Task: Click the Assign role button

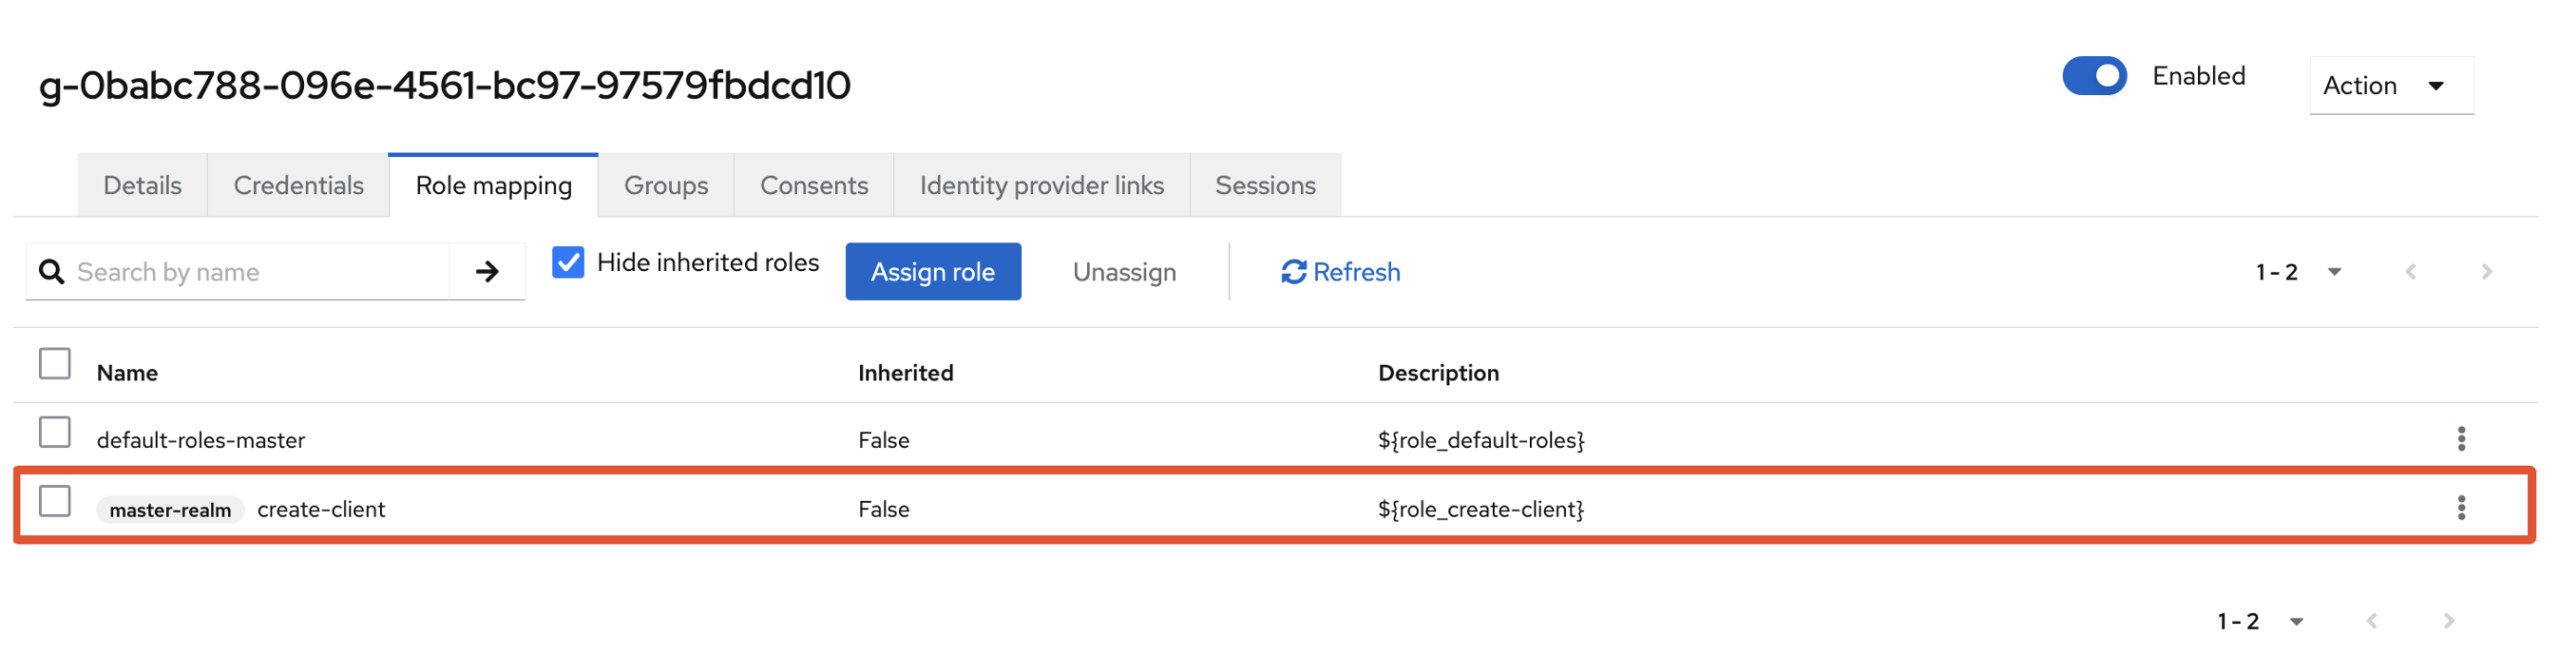Action: [932, 271]
